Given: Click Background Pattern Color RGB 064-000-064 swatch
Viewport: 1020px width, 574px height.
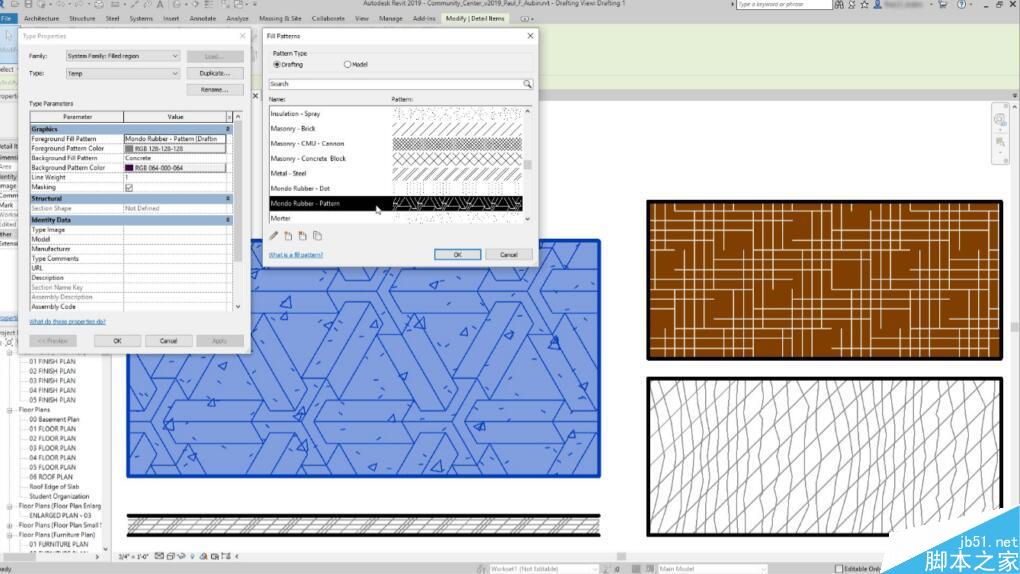Looking at the screenshot, I should tap(175, 168).
